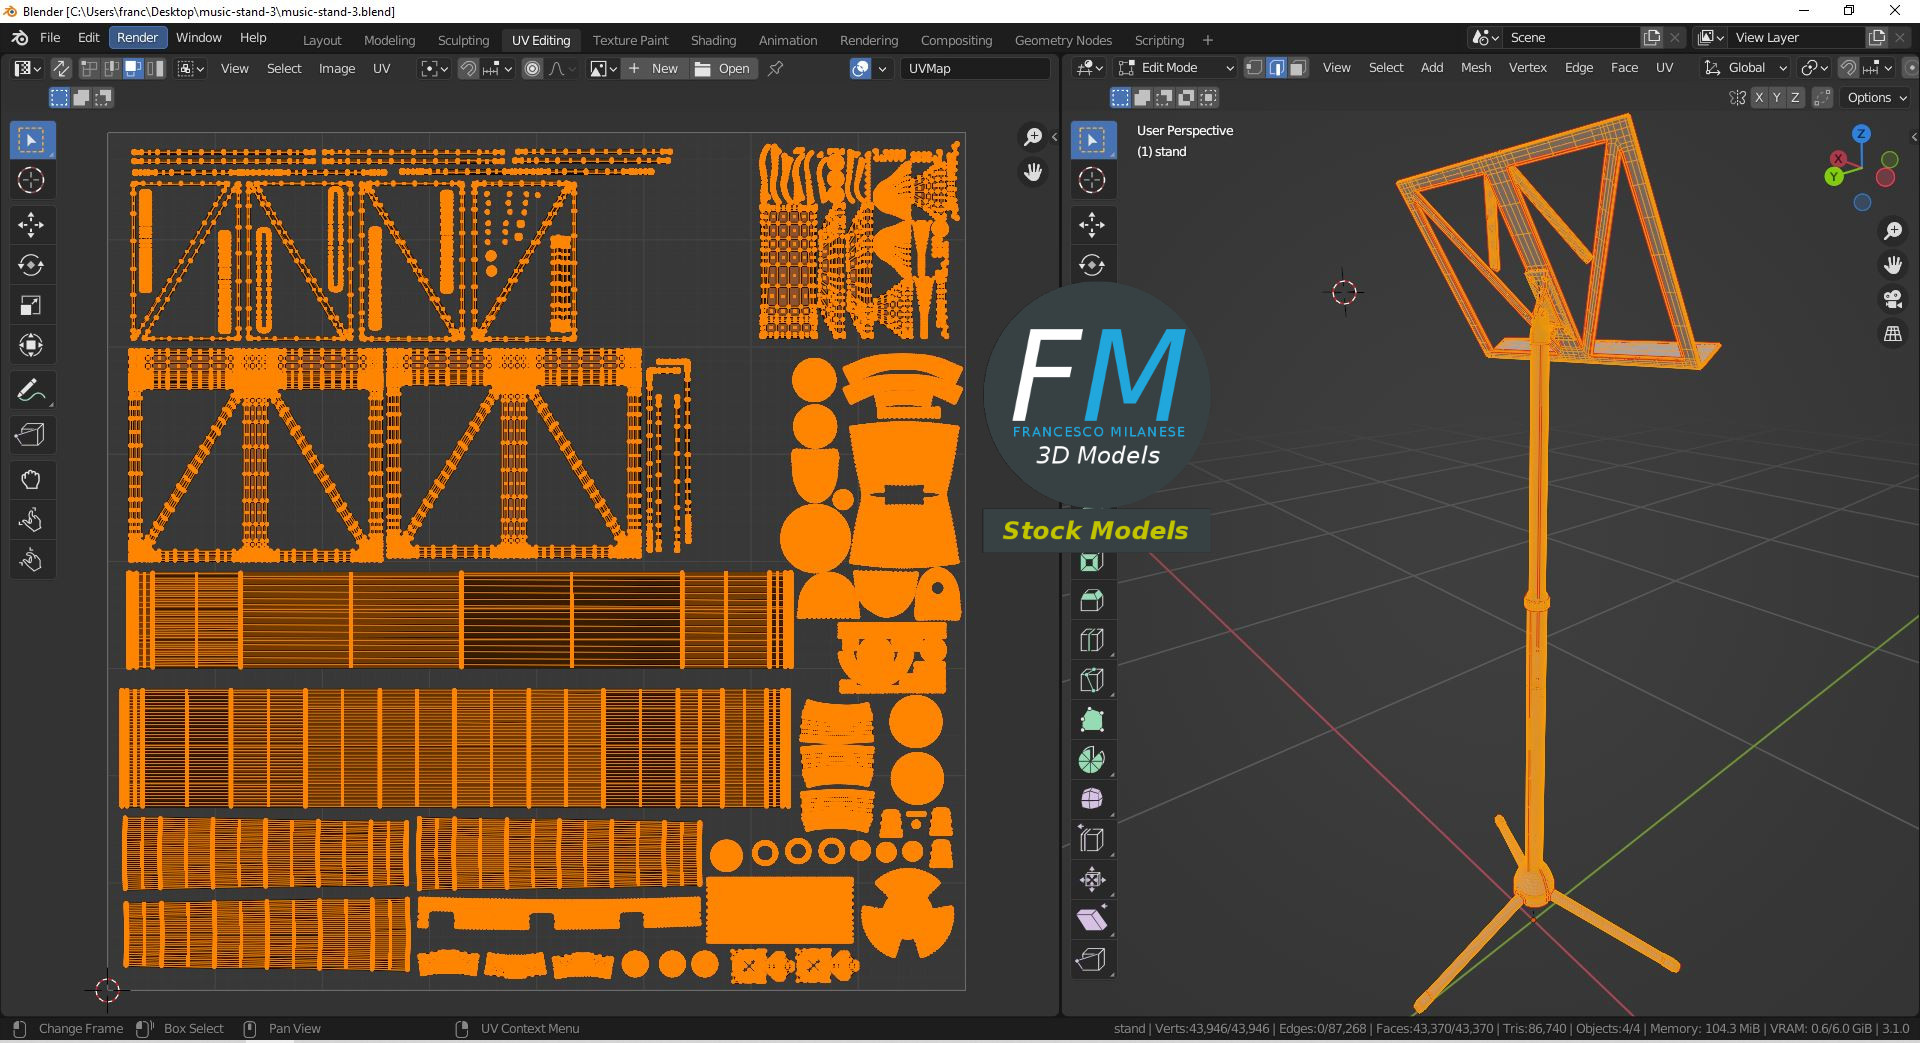Screen dimensions: 1920x1043
Task: Select the Shear tool in 3D viewport
Action: (1092, 920)
